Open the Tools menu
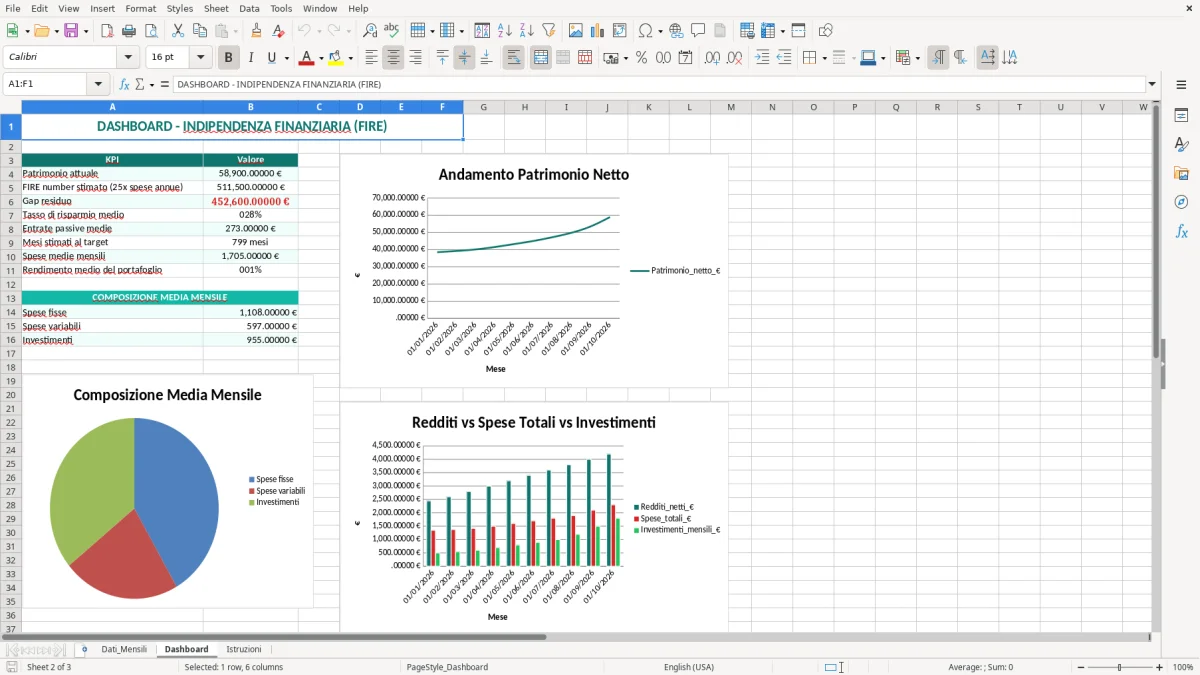Viewport: 1200px width, 675px height. point(281,8)
